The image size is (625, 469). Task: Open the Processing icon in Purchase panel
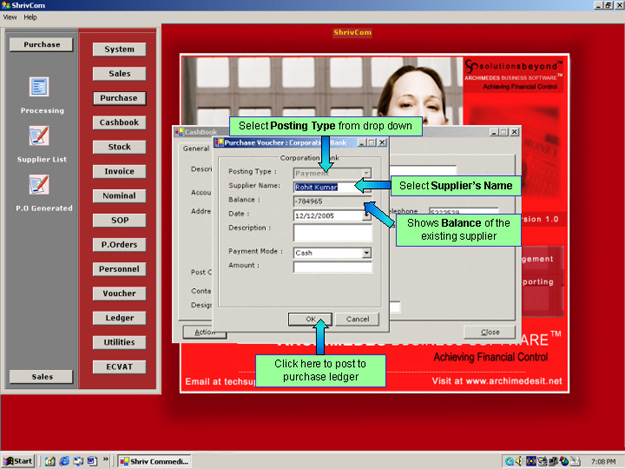click(x=39, y=88)
